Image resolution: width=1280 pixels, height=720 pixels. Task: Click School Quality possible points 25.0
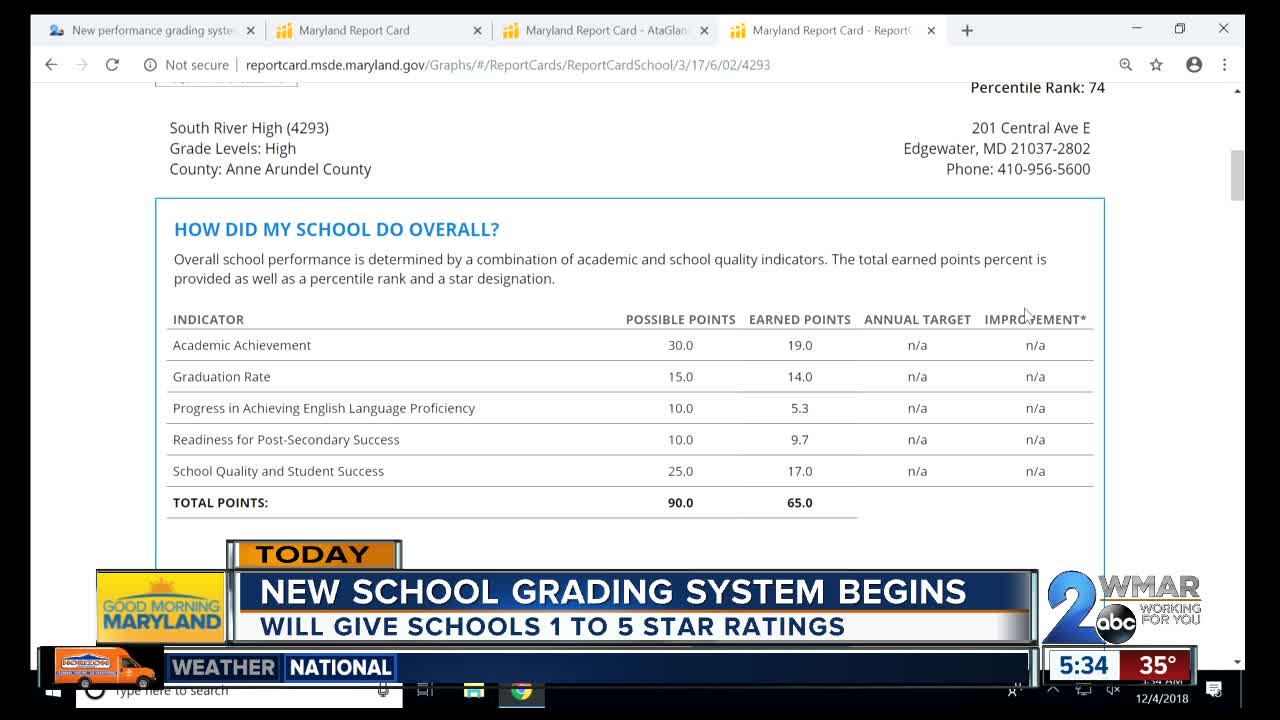click(680, 471)
